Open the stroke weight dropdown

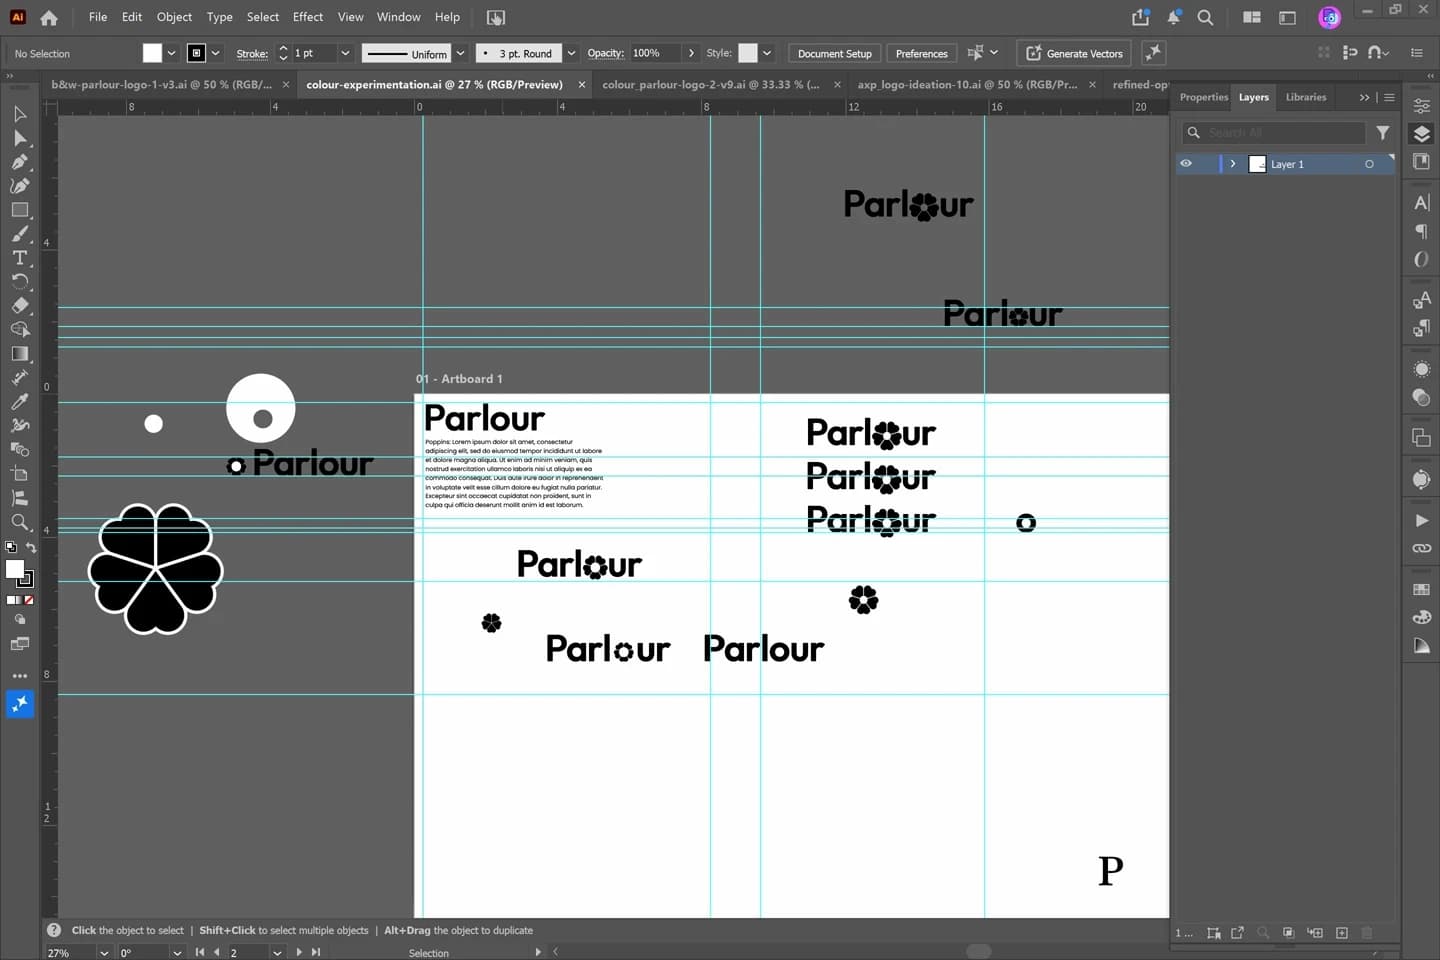(x=345, y=53)
